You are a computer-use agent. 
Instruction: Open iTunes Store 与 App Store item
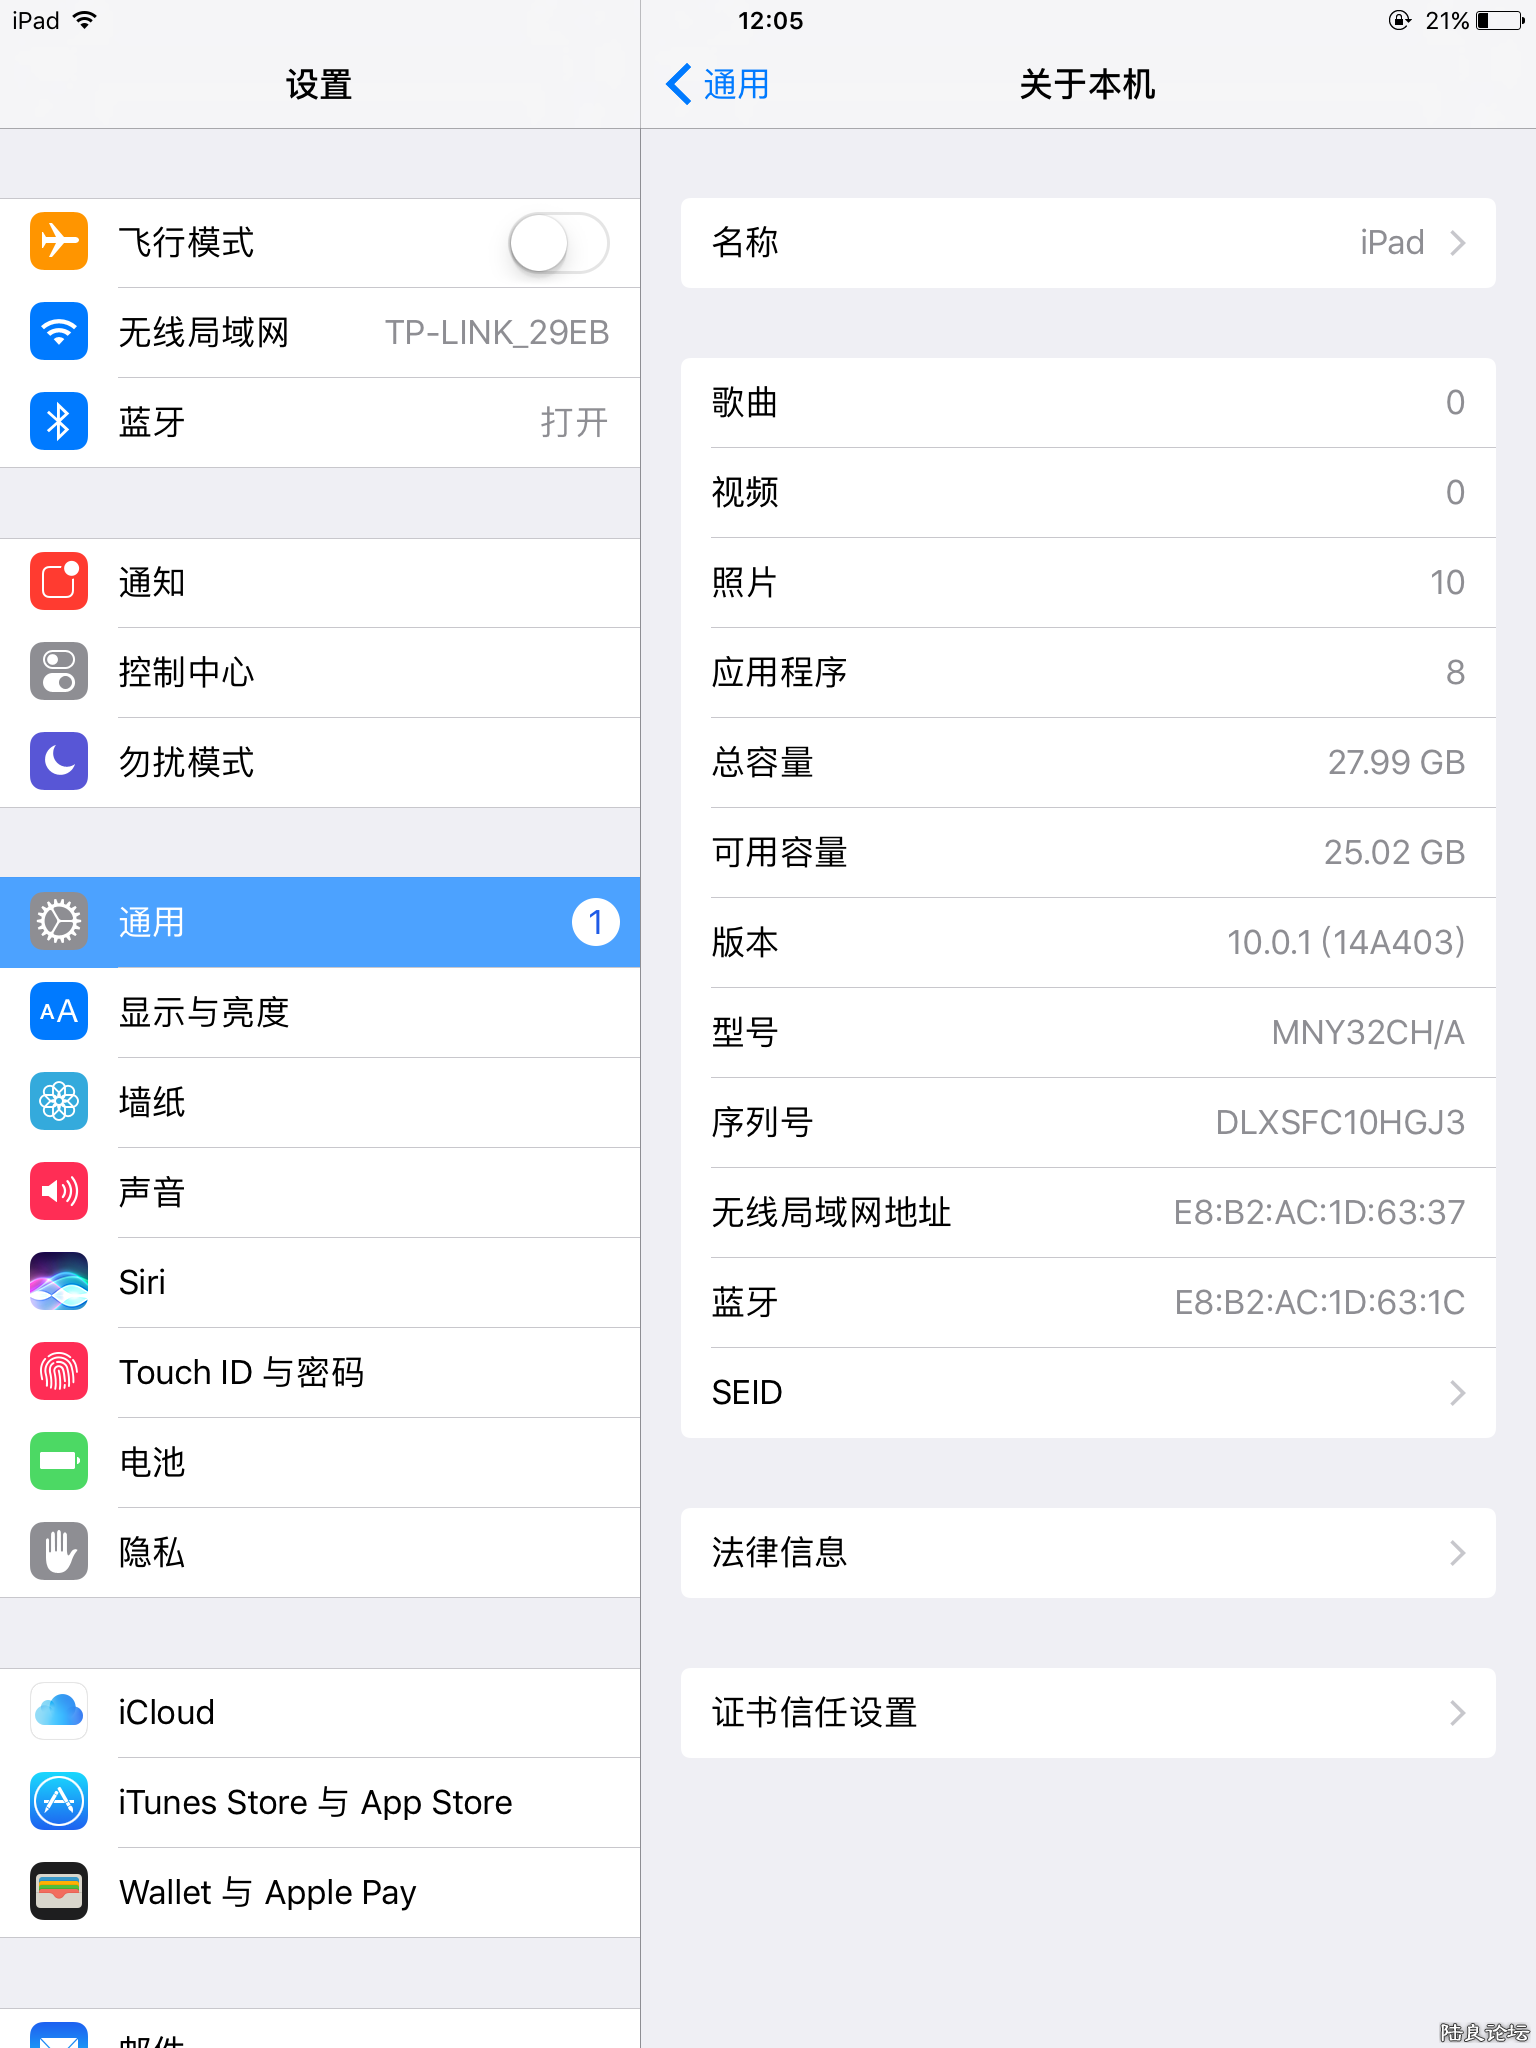[320, 1802]
